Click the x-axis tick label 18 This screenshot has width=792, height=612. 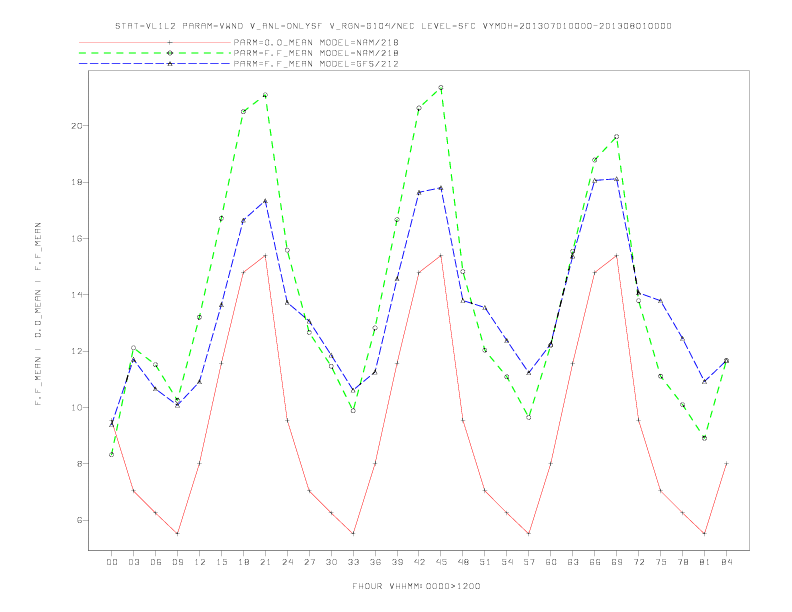pos(243,562)
